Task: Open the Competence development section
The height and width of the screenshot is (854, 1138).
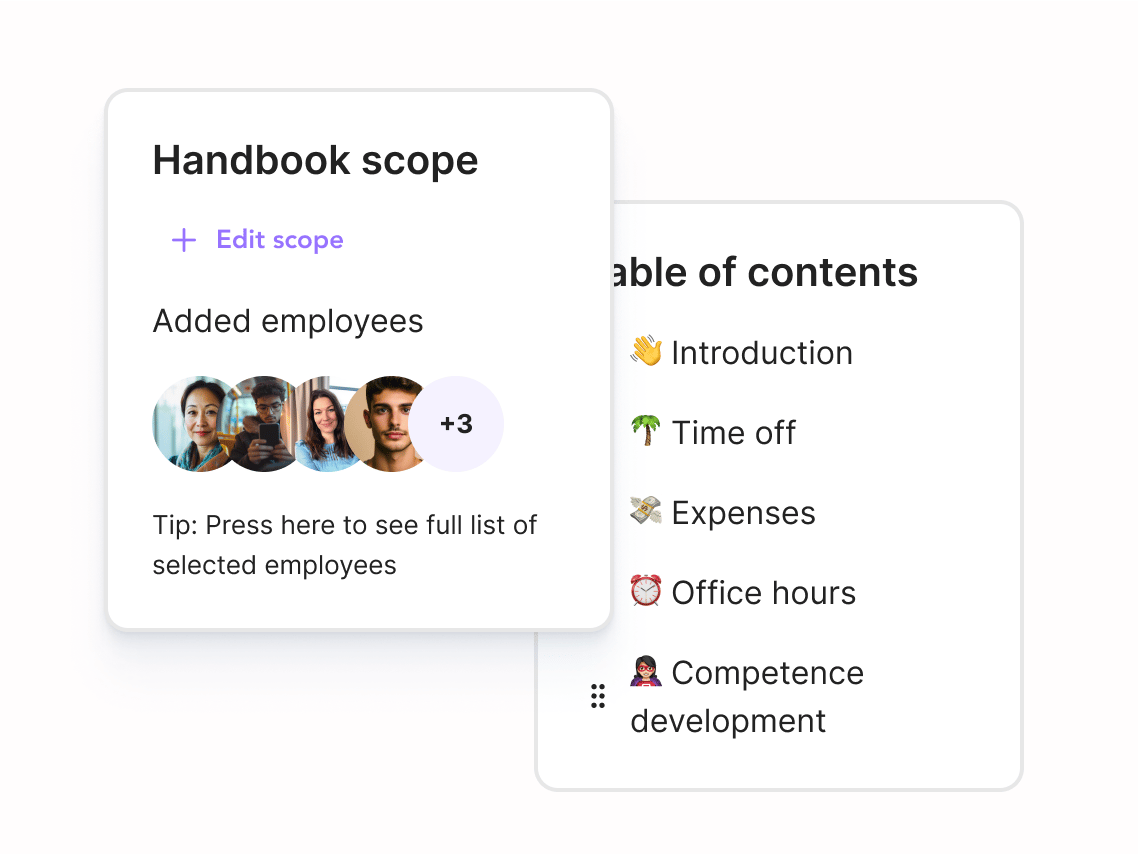Action: pos(768,673)
